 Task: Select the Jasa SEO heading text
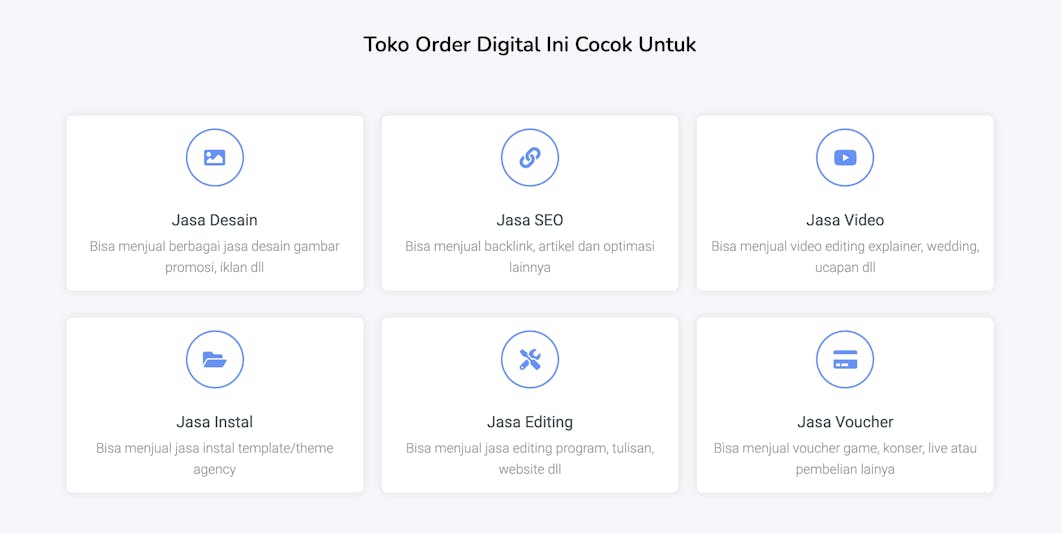[x=530, y=220]
